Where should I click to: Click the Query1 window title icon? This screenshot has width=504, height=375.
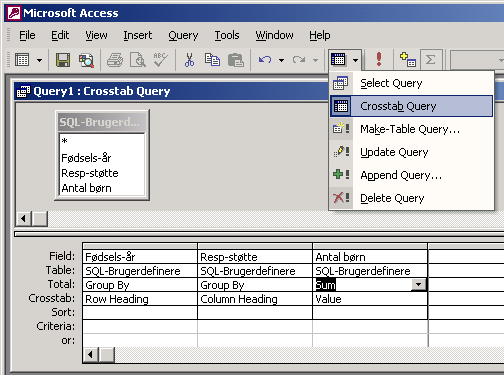[23, 91]
